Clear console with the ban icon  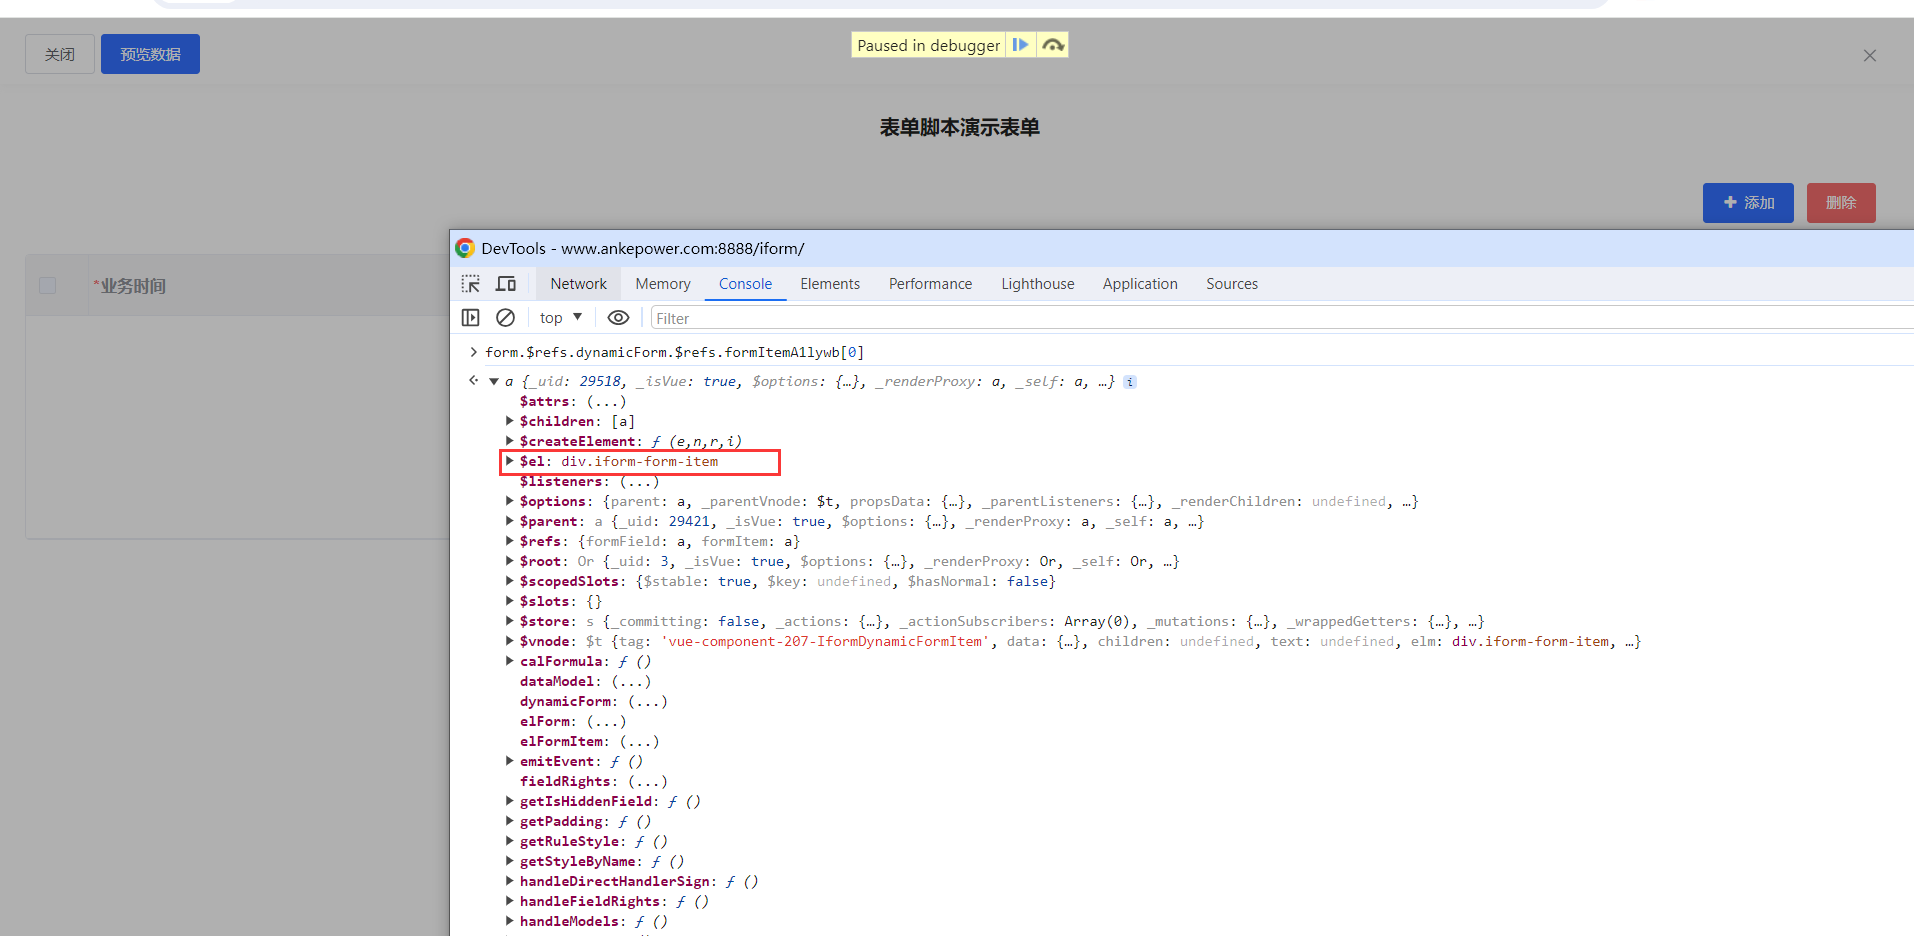(506, 318)
